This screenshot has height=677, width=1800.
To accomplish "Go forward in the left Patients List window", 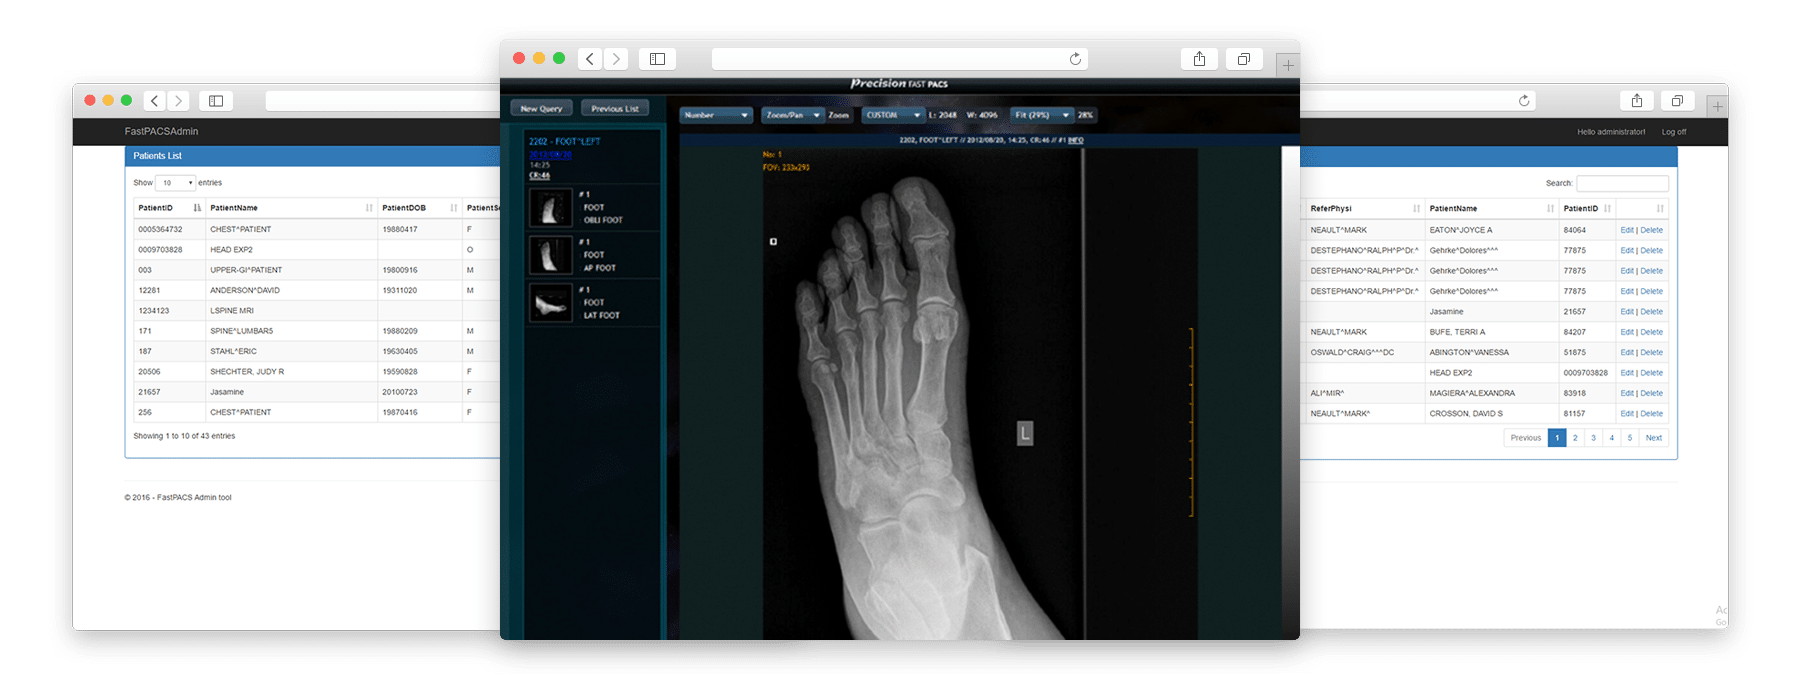I will tap(179, 100).
